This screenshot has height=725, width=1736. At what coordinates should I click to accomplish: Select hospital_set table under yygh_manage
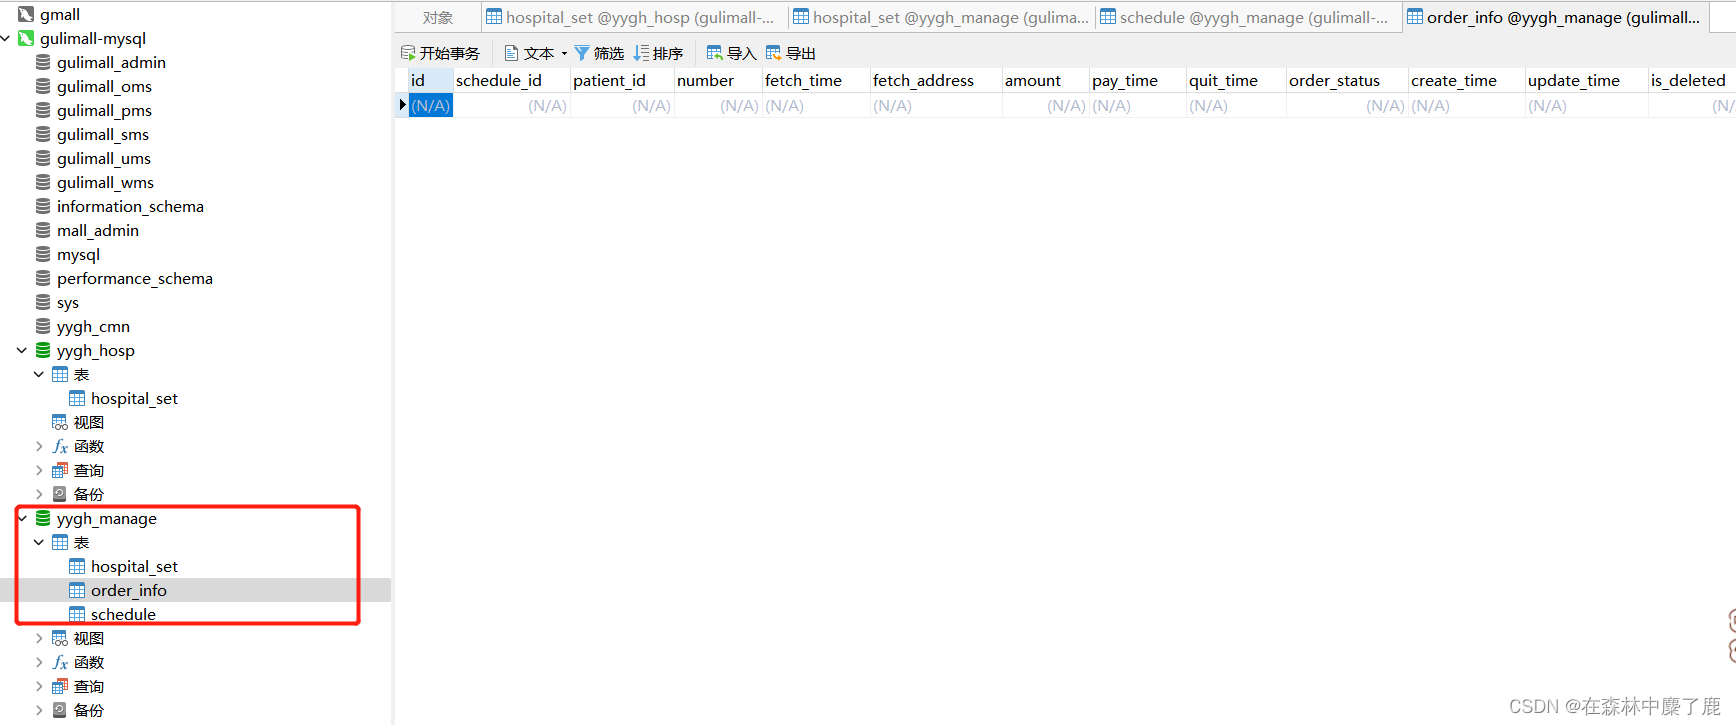[134, 566]
